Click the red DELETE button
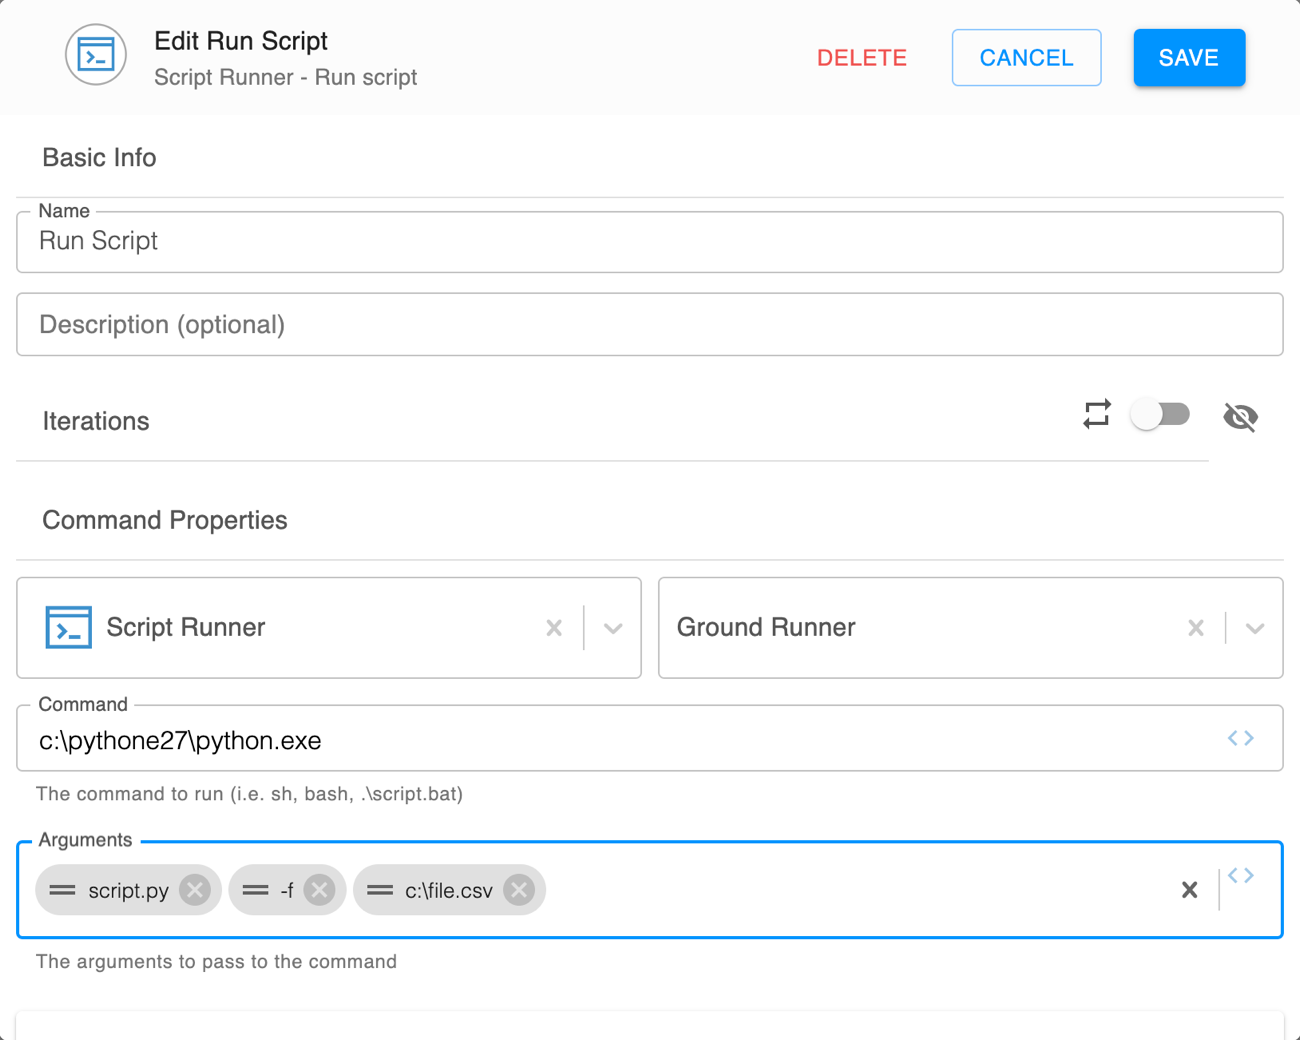Image resolution: width=1300 pixels, height=1040 pixels. pyautogui.click(x=861, y=58)
